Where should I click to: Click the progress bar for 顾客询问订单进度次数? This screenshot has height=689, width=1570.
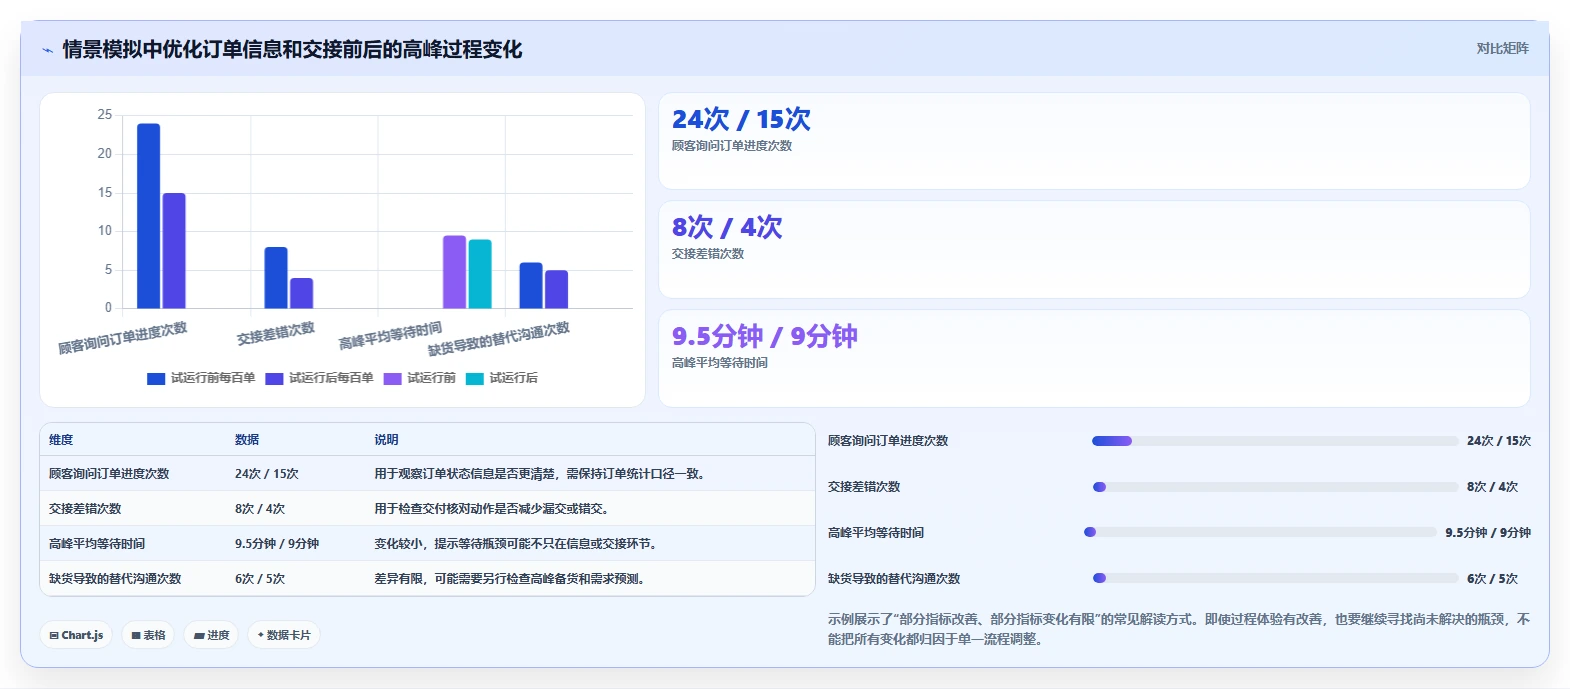(1275, 441)
